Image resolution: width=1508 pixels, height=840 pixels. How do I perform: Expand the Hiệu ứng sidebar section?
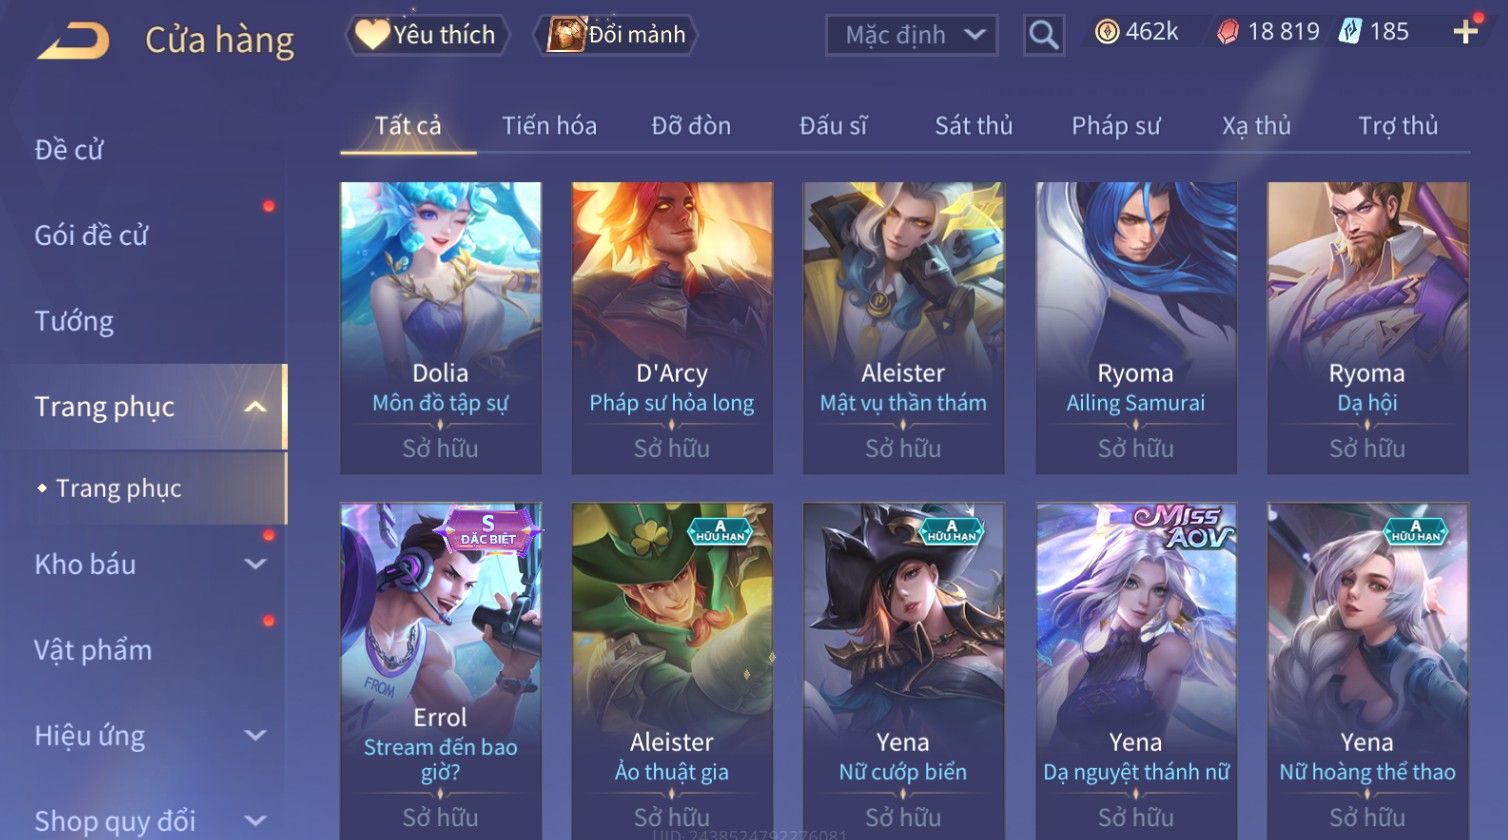pyautogui.click(x=255, y=735)
